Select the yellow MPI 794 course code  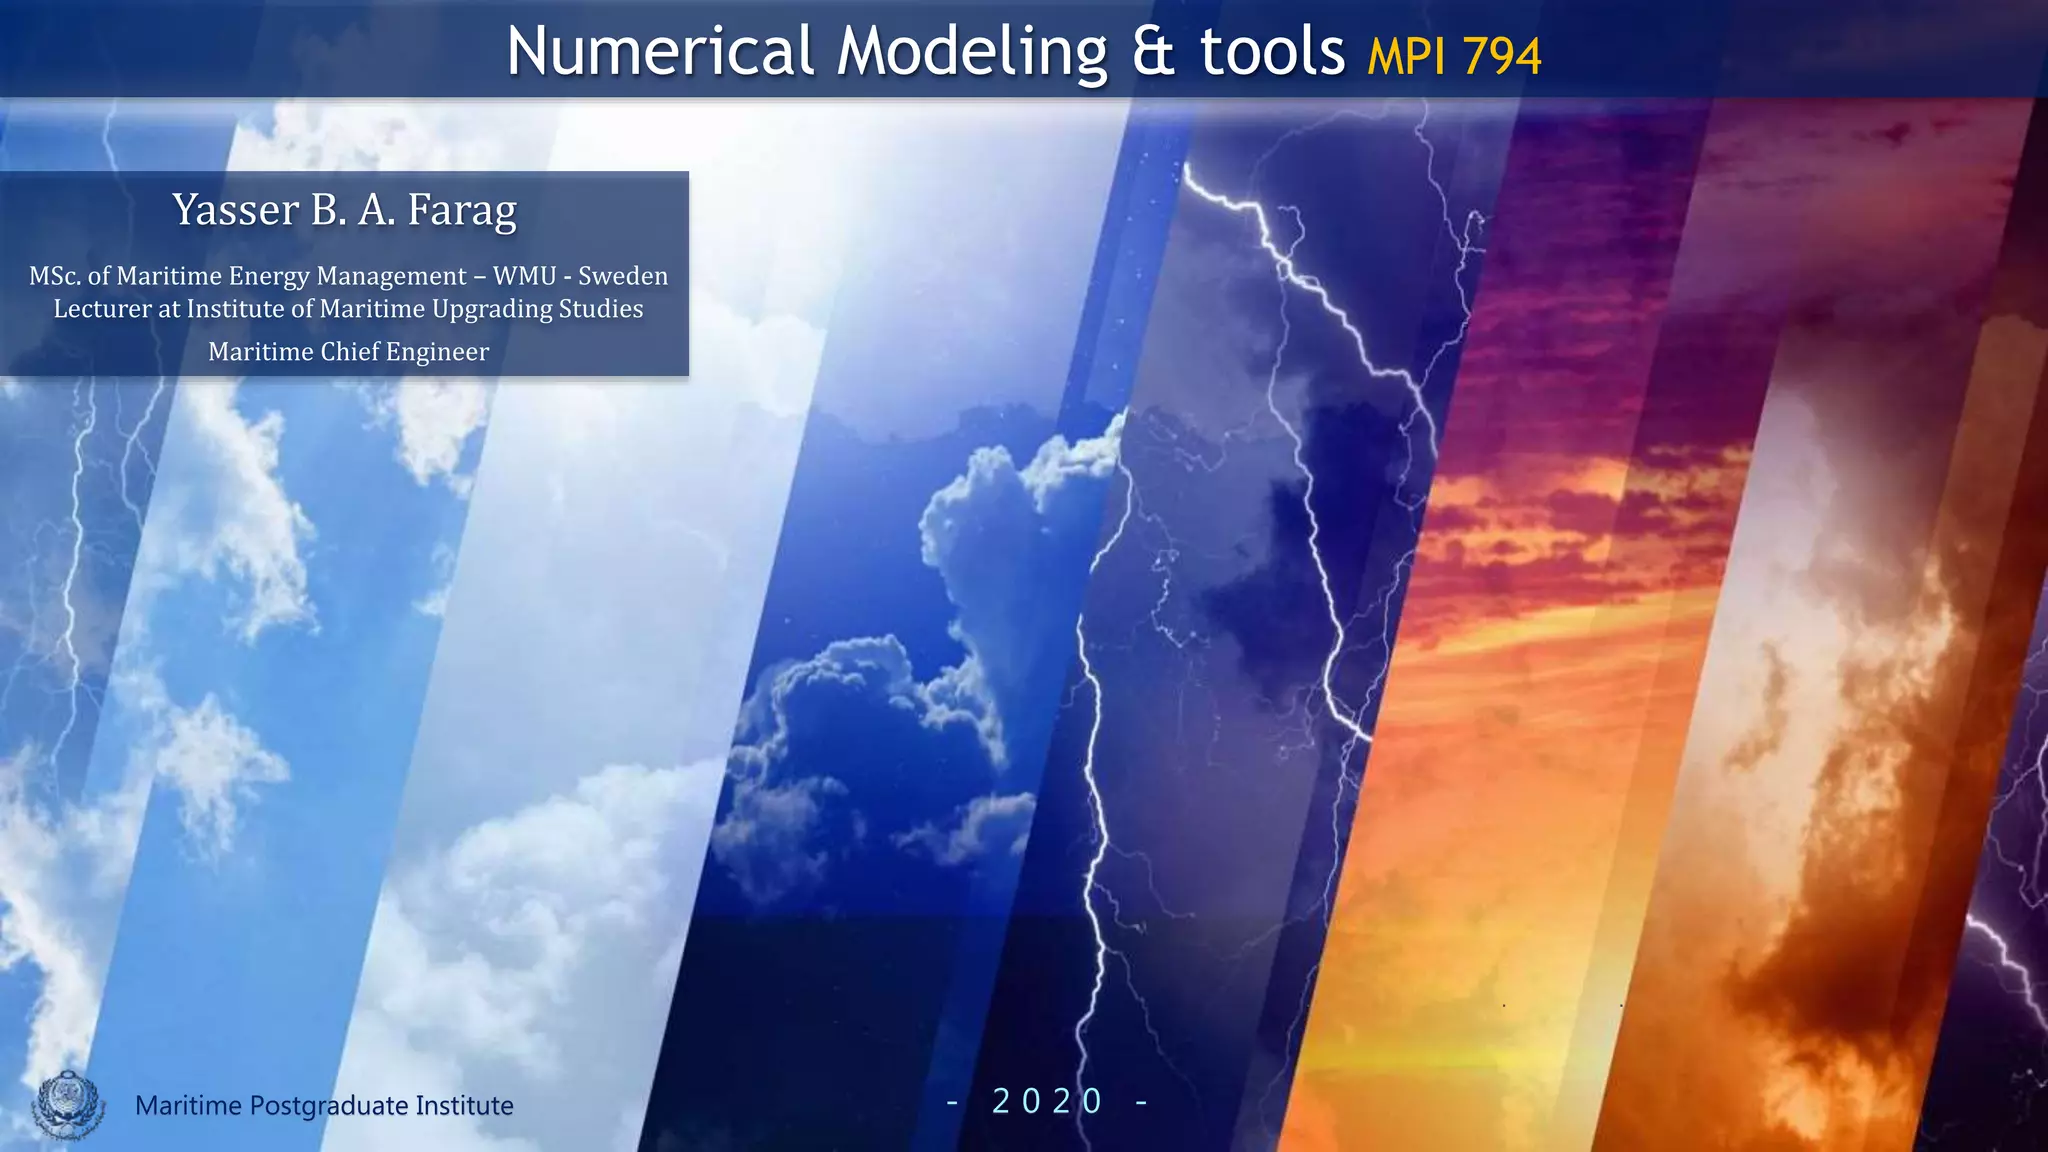tap(1454, 56)
